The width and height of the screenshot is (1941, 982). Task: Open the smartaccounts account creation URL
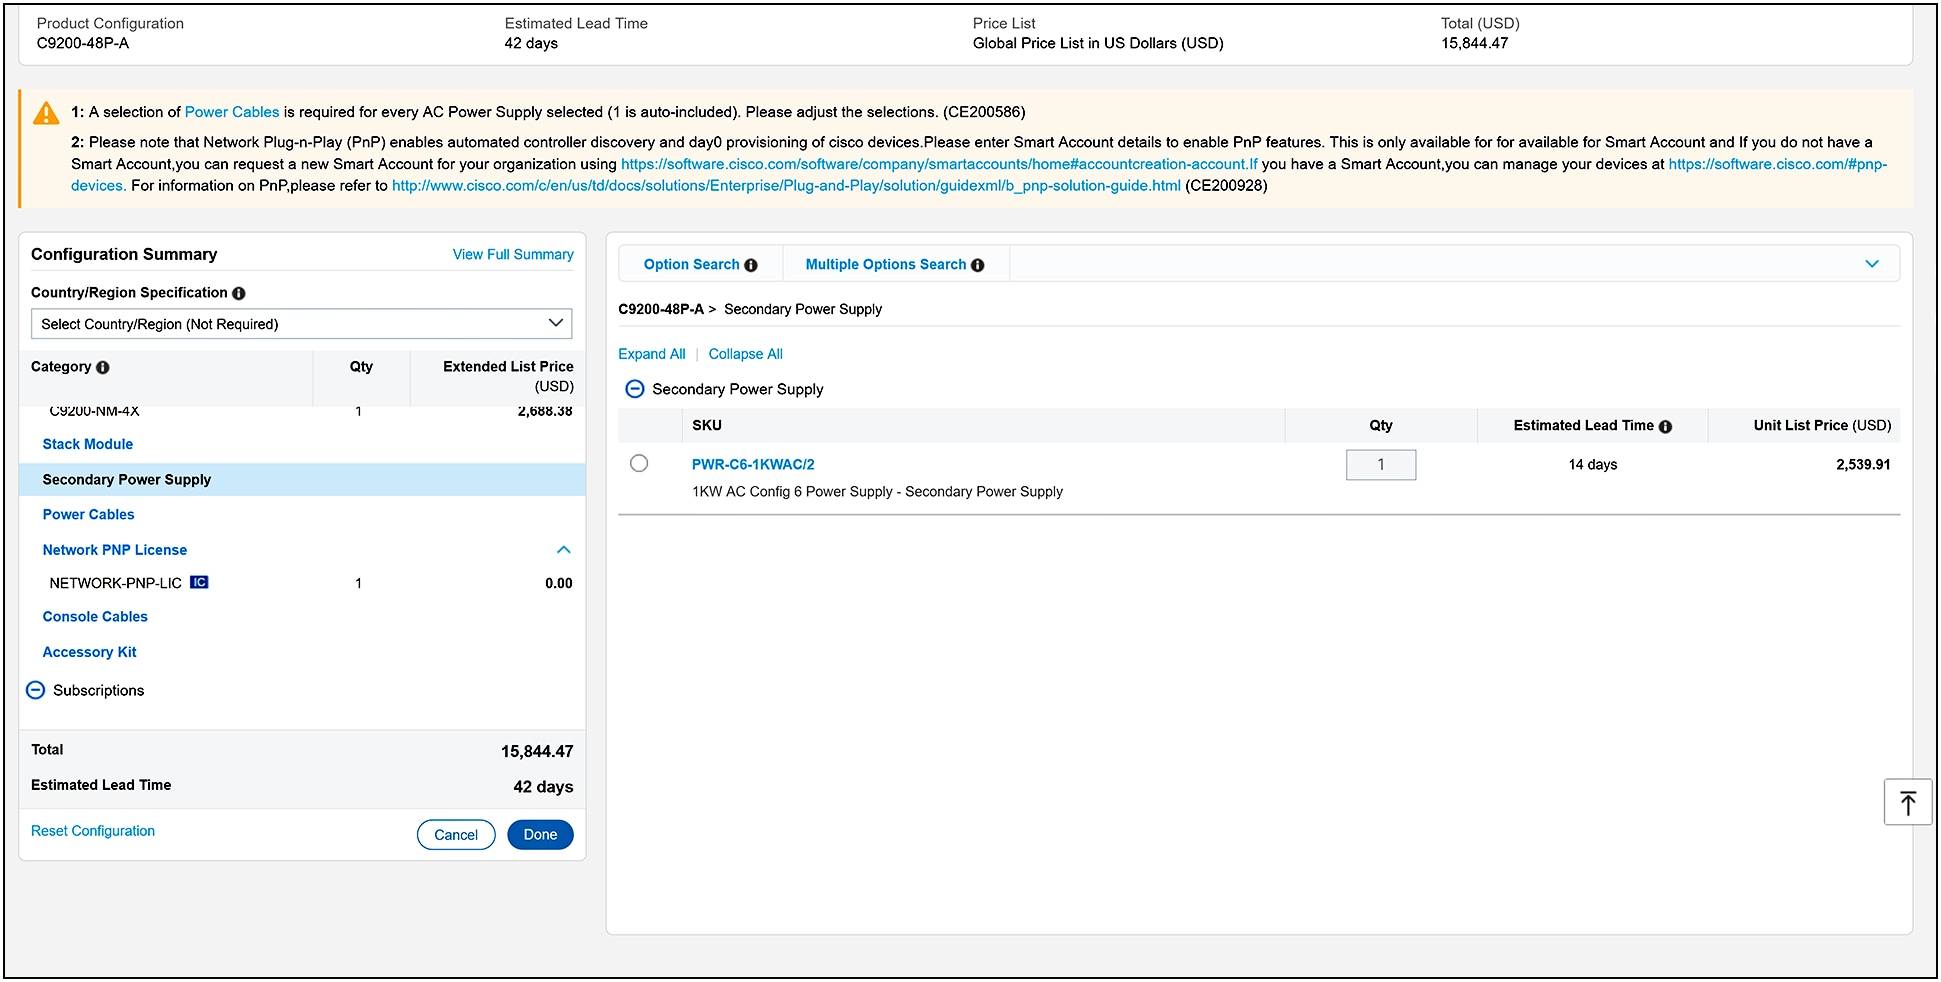pos(939,164)
